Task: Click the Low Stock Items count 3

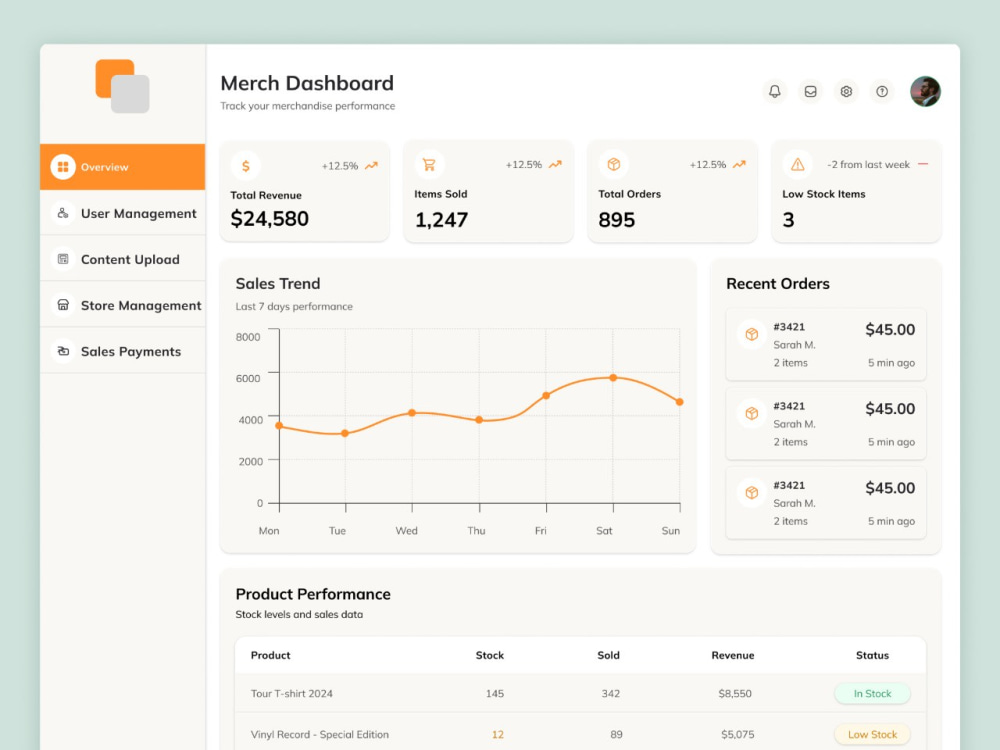Action: tap(788, 220)
